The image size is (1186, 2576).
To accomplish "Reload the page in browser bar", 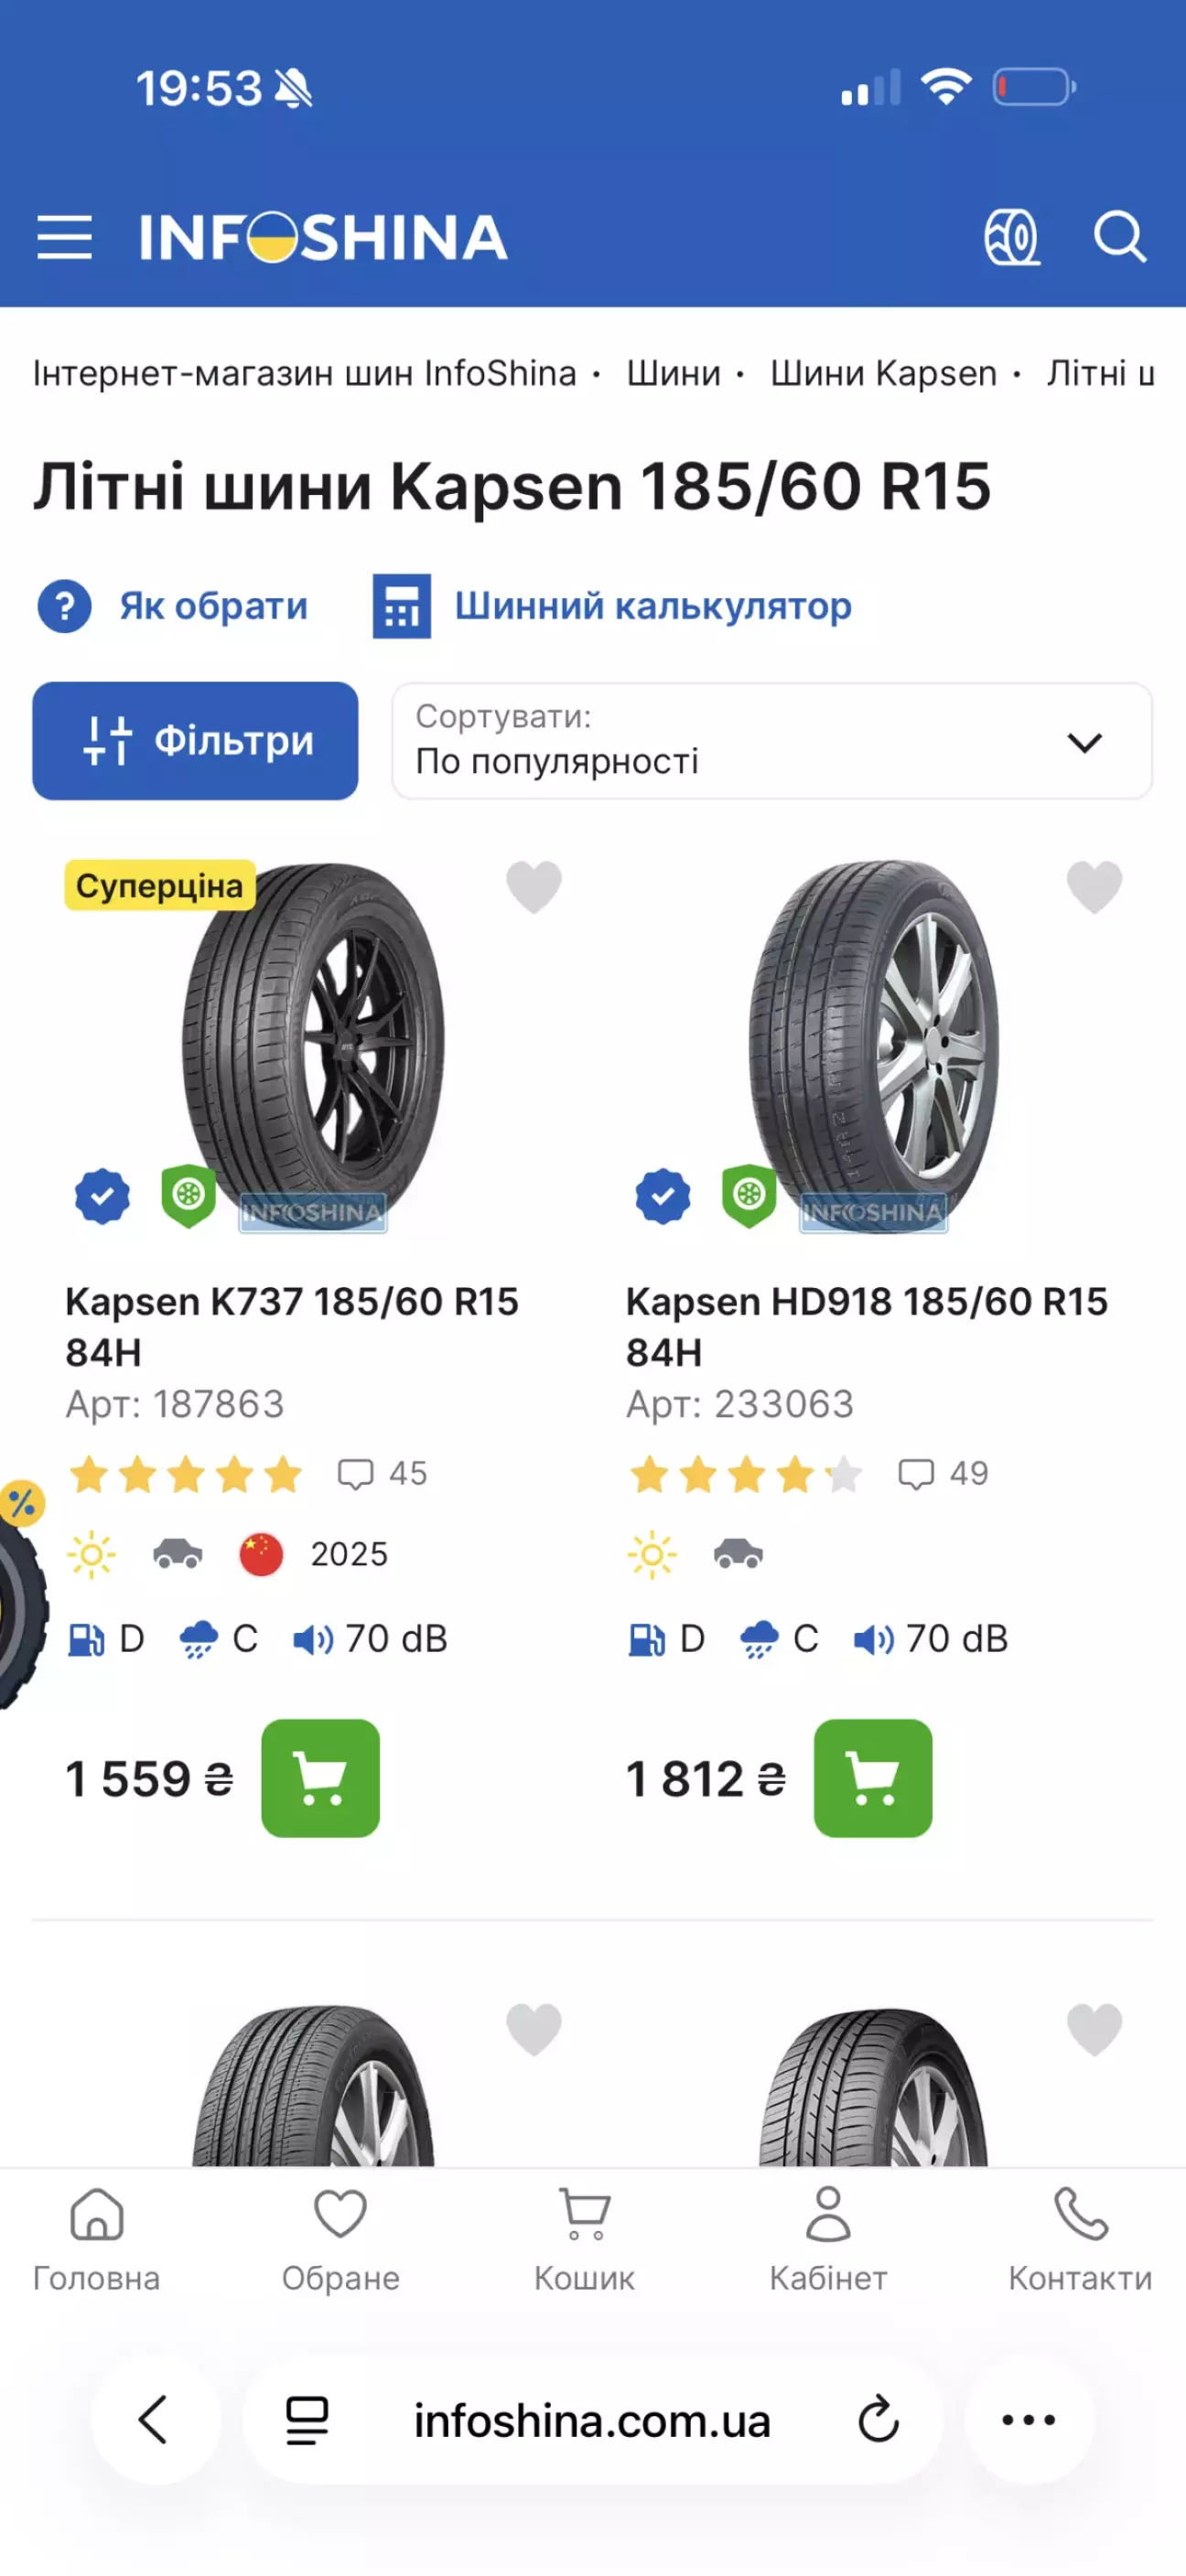I will 879,2420.
